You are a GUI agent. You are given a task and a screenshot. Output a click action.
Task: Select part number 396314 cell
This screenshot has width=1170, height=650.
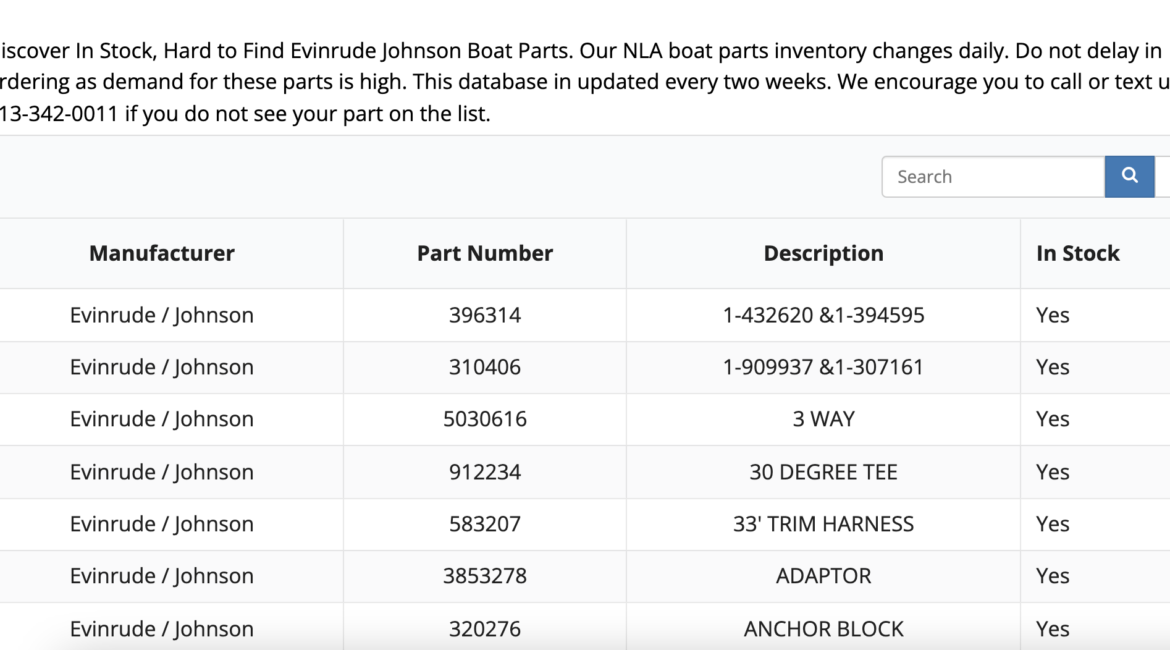[485, 315]
